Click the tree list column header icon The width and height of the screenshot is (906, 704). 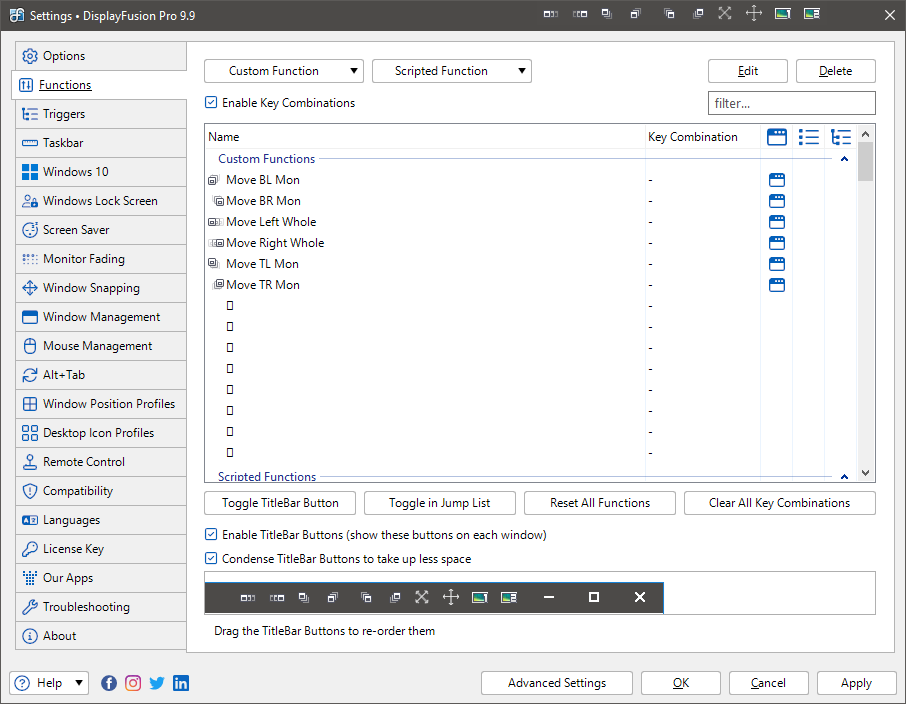point(841,137)
